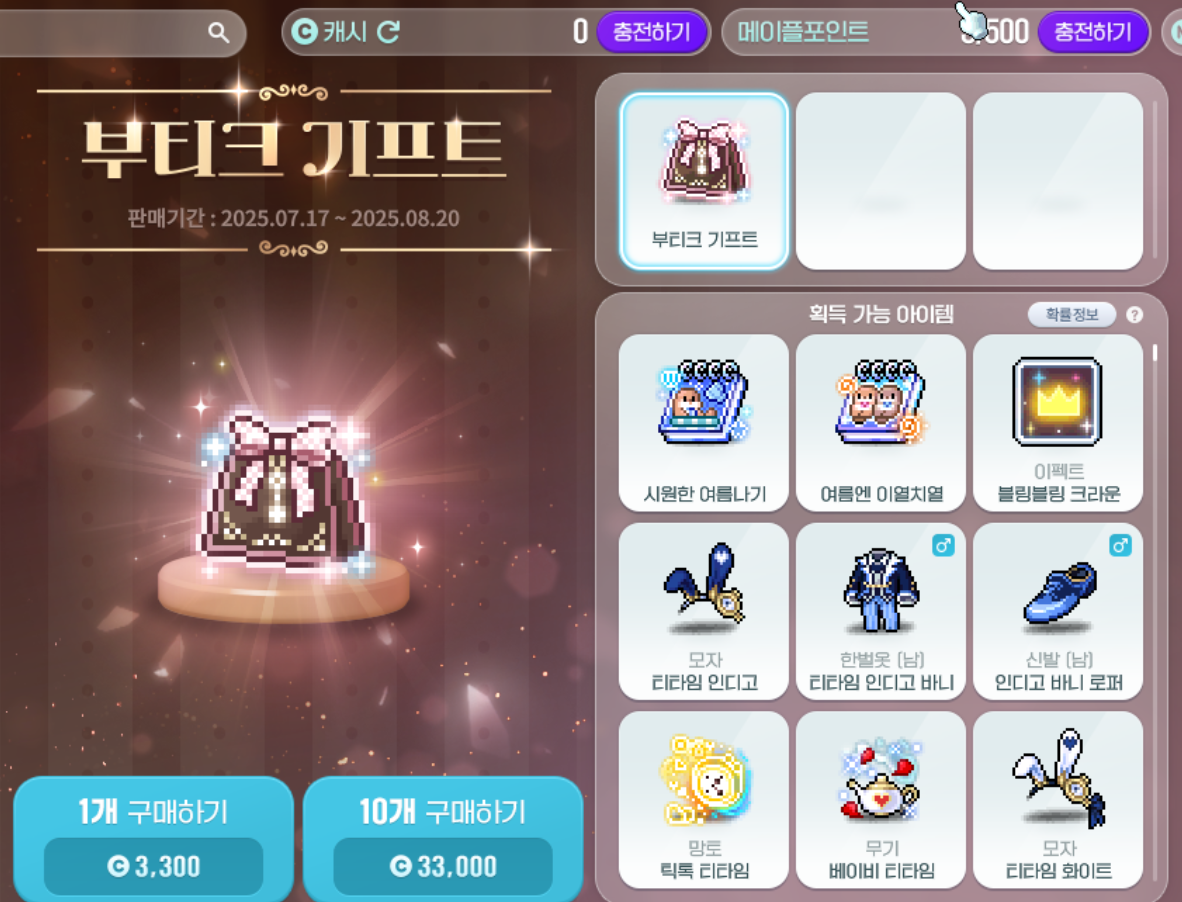1182x902 pixels.
Task: Select 블링블링 크라운 effect item
Action: click(1058, 423)
